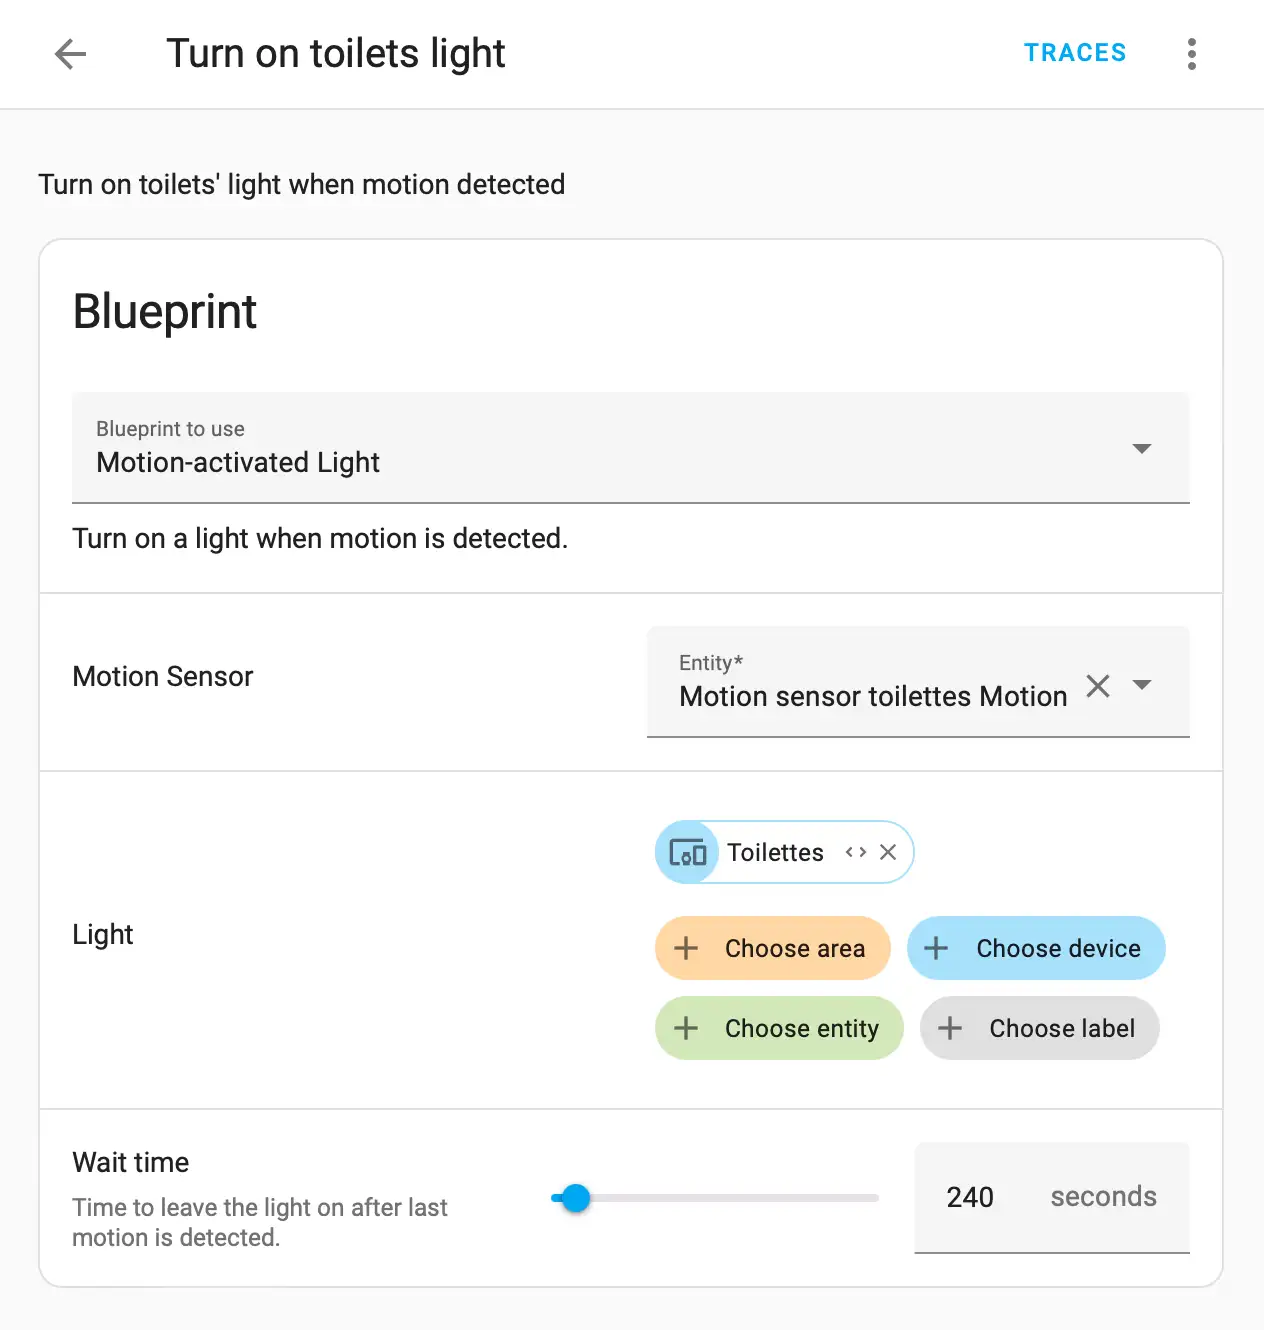Click the plus icon on Choose area

coord(686,948)
